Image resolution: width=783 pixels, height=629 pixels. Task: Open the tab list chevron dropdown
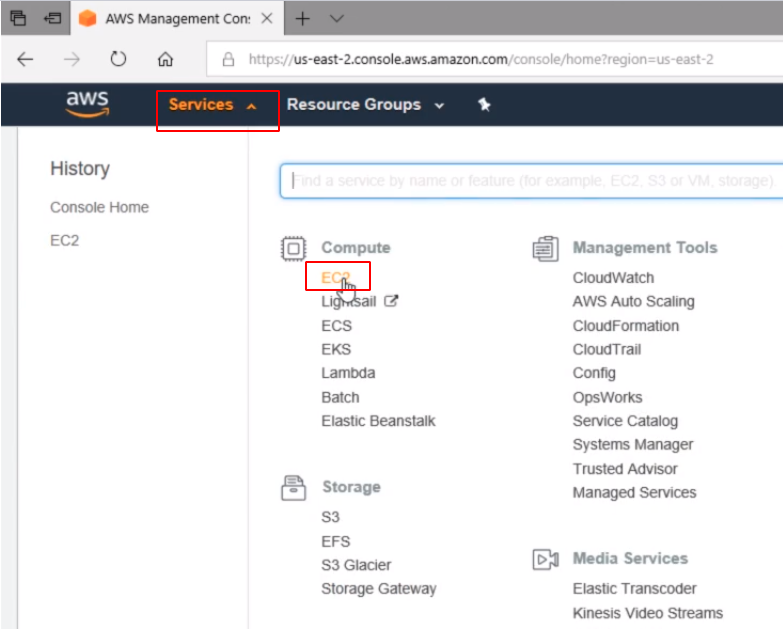coord(337,19)
